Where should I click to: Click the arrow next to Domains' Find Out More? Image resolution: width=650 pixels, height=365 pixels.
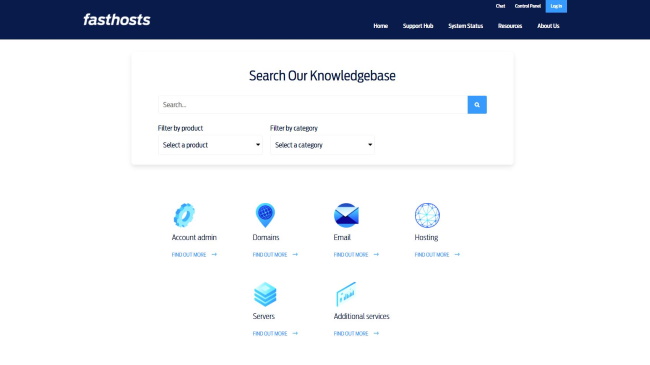295,254
